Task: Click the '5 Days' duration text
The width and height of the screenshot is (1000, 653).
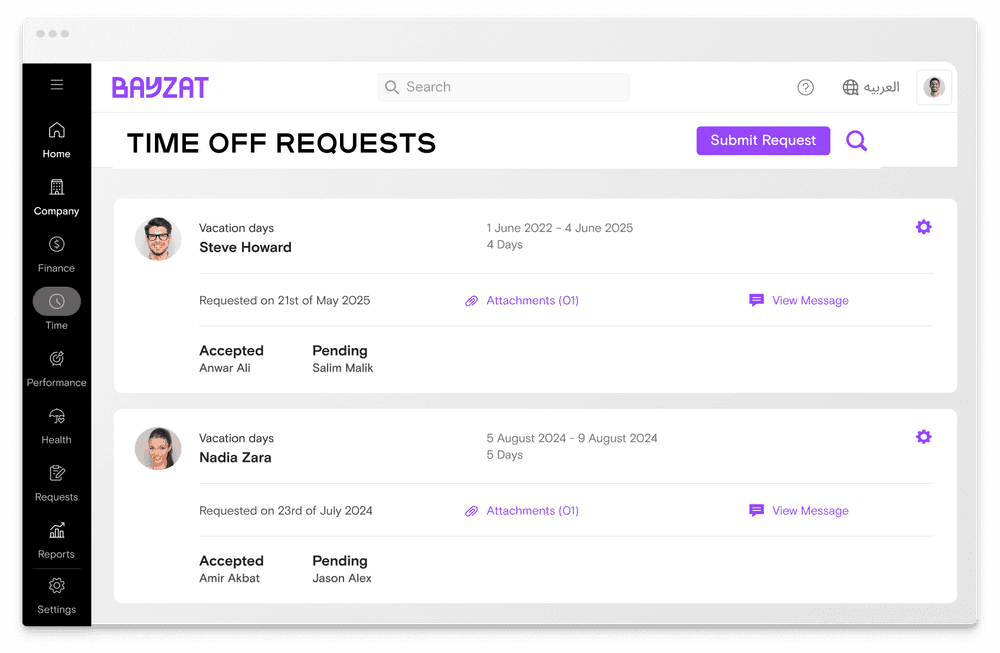Action: (x=504, y=455)
